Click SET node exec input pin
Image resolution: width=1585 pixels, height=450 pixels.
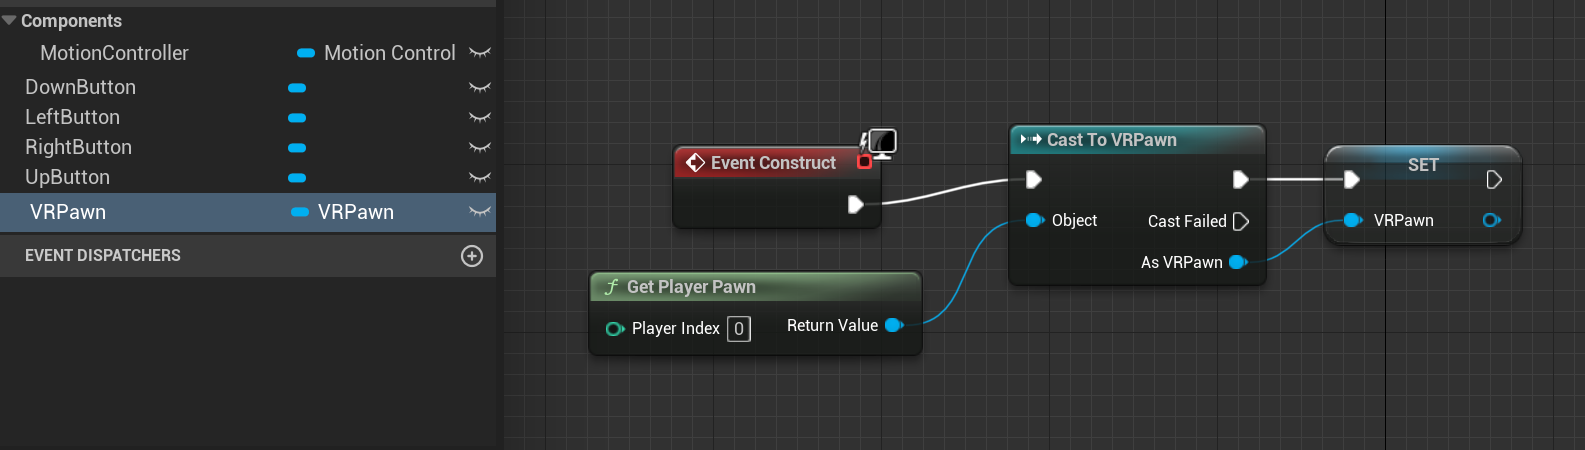tap(1352, 180)
